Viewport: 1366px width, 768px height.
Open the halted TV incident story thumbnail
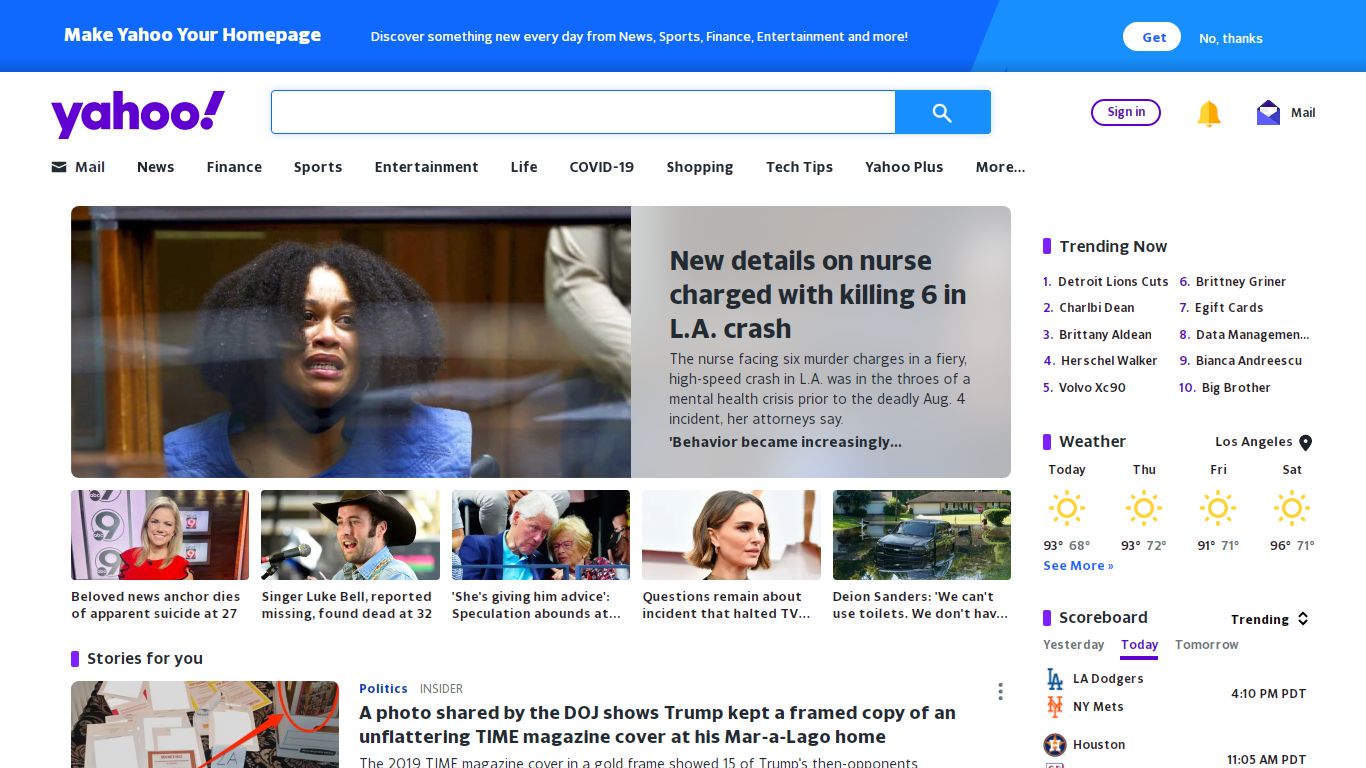(x=731, y=535)
